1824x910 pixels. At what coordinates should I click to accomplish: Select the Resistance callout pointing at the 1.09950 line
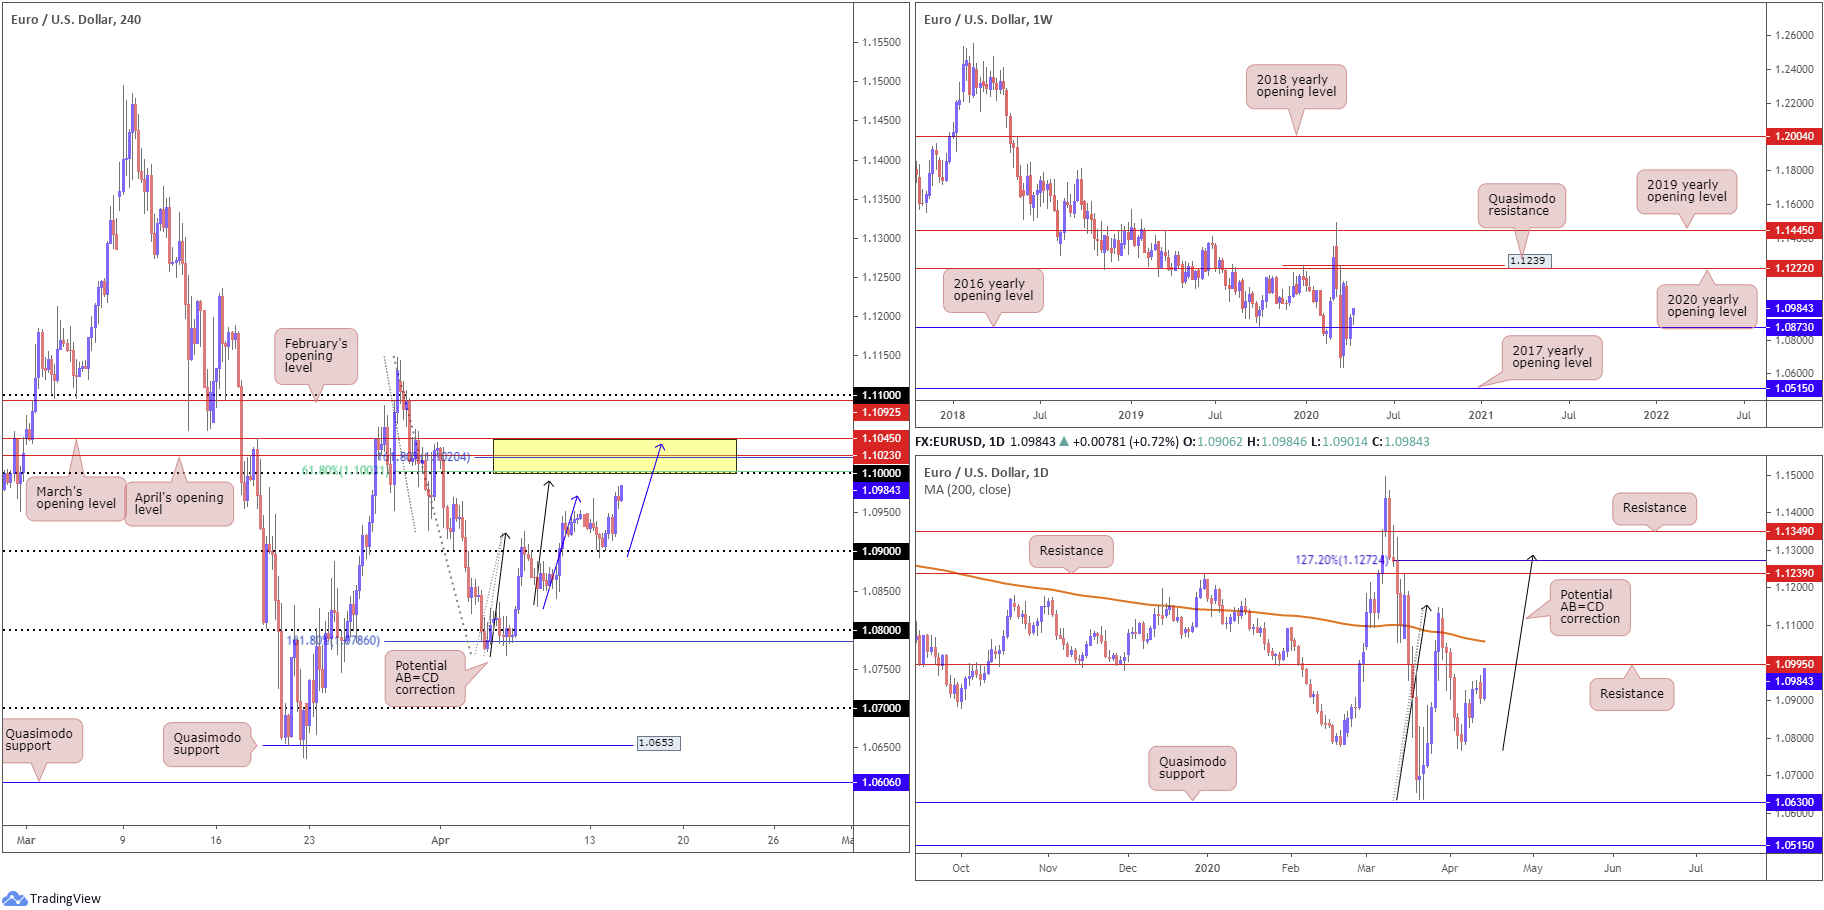click(1631, 694)
